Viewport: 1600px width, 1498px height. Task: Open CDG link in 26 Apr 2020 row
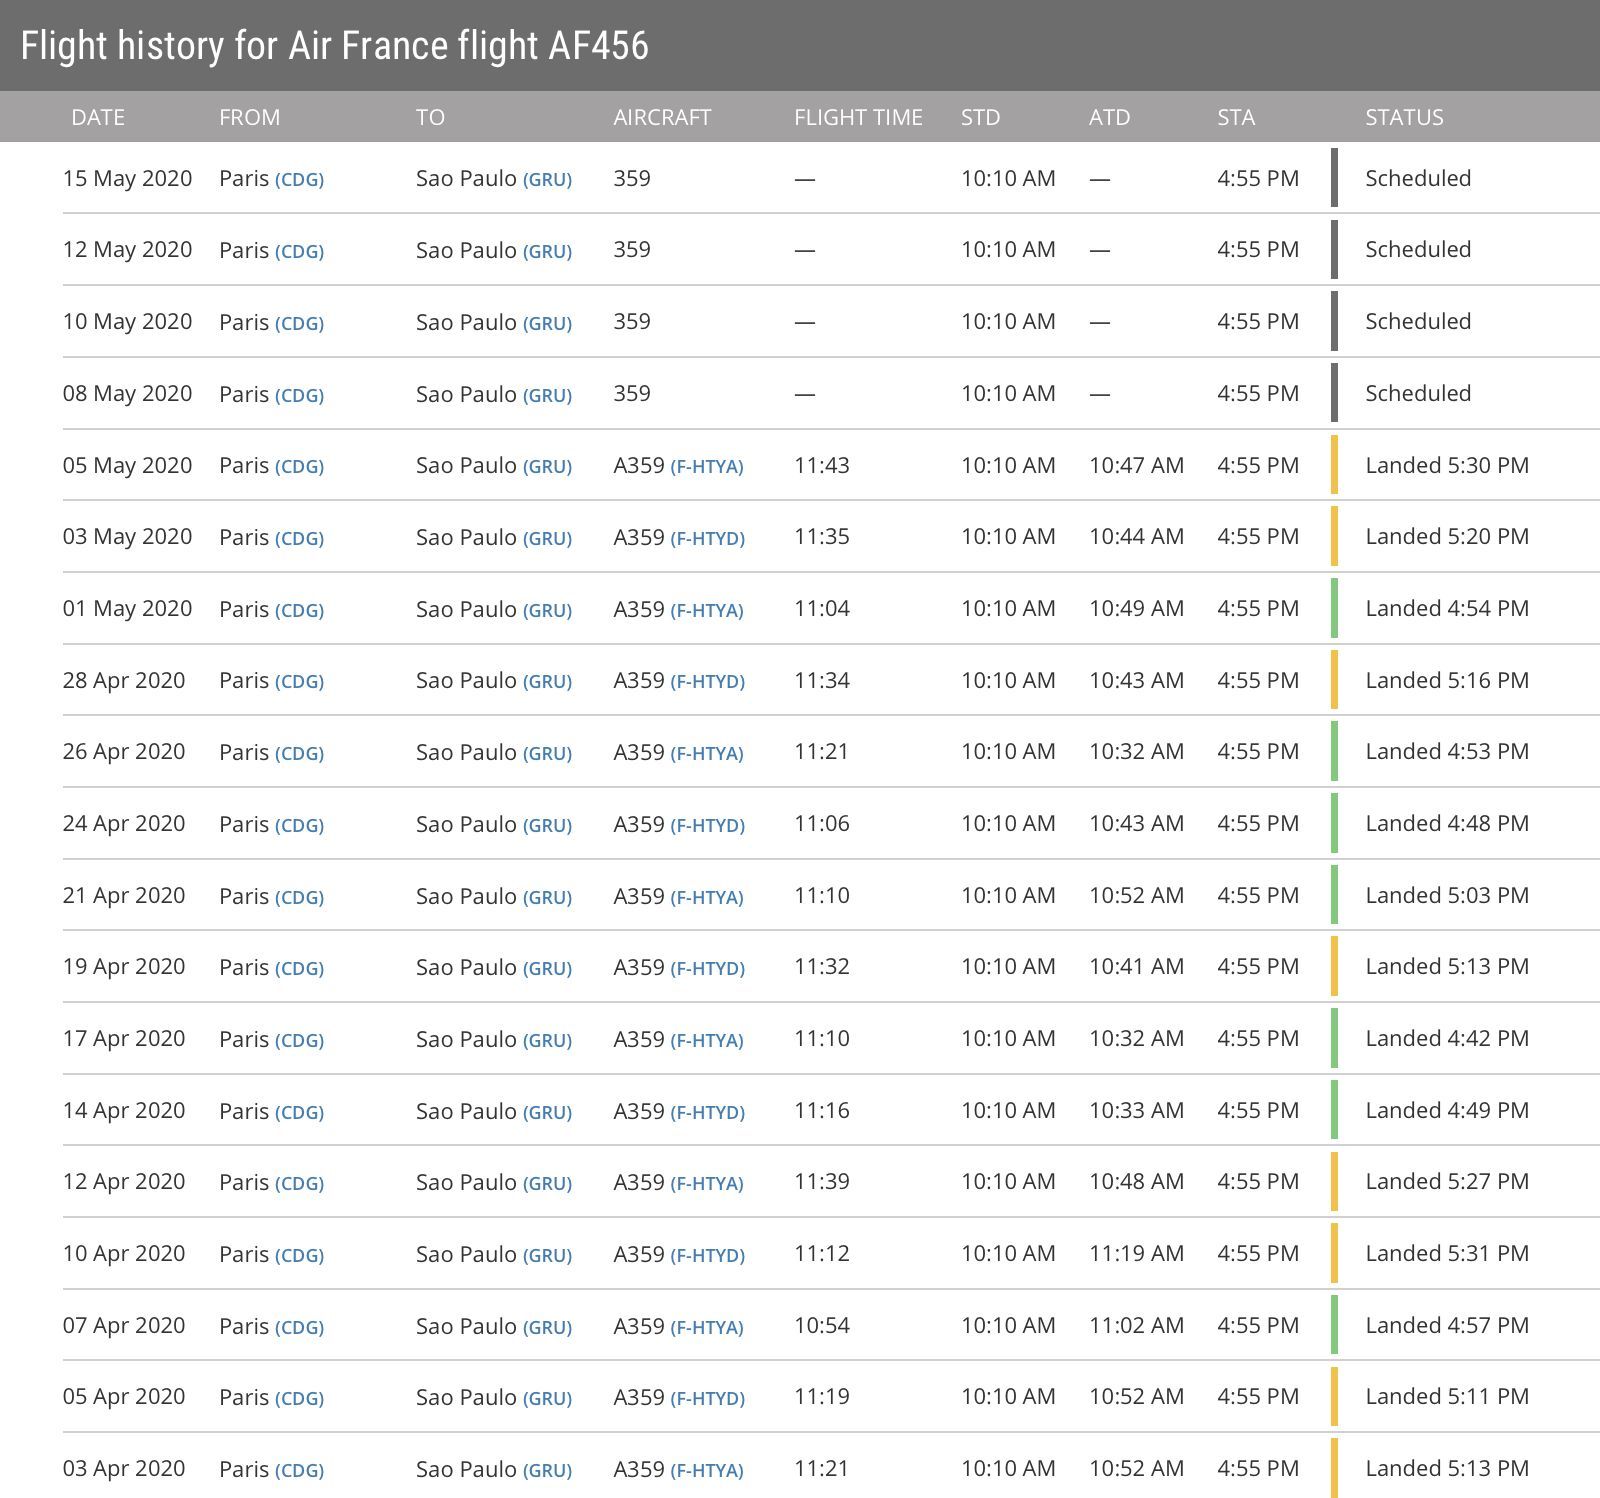(x=299, y=753)
